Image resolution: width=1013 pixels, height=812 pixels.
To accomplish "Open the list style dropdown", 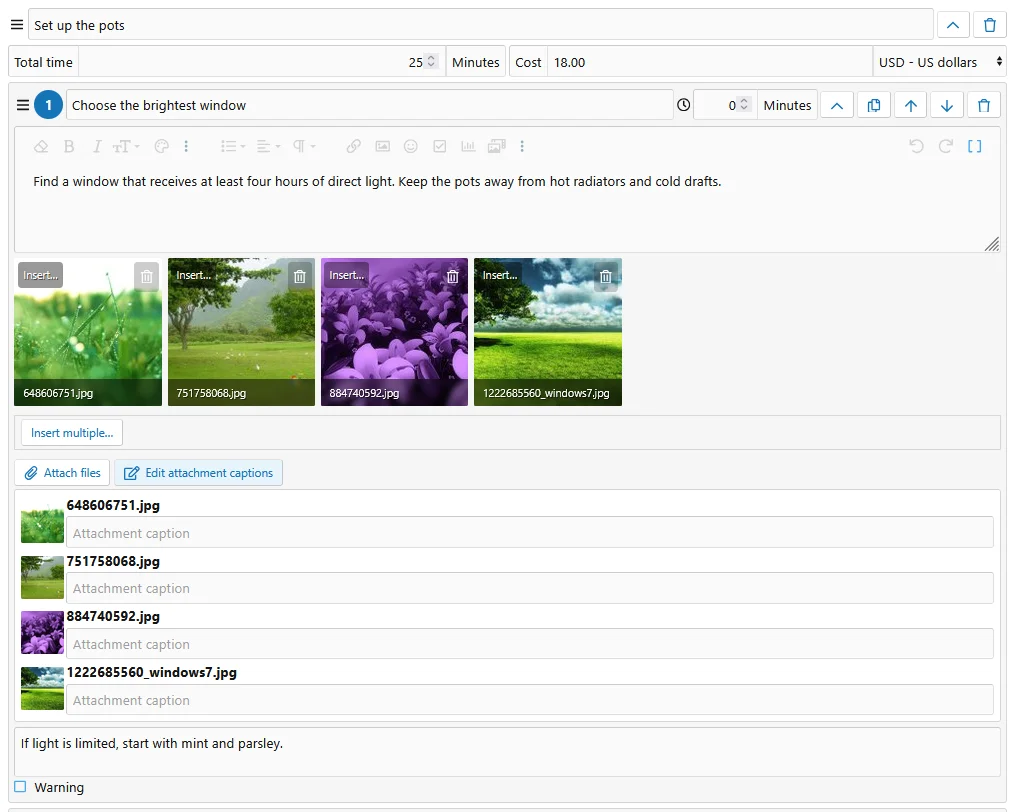I will (x=233, y=147).
